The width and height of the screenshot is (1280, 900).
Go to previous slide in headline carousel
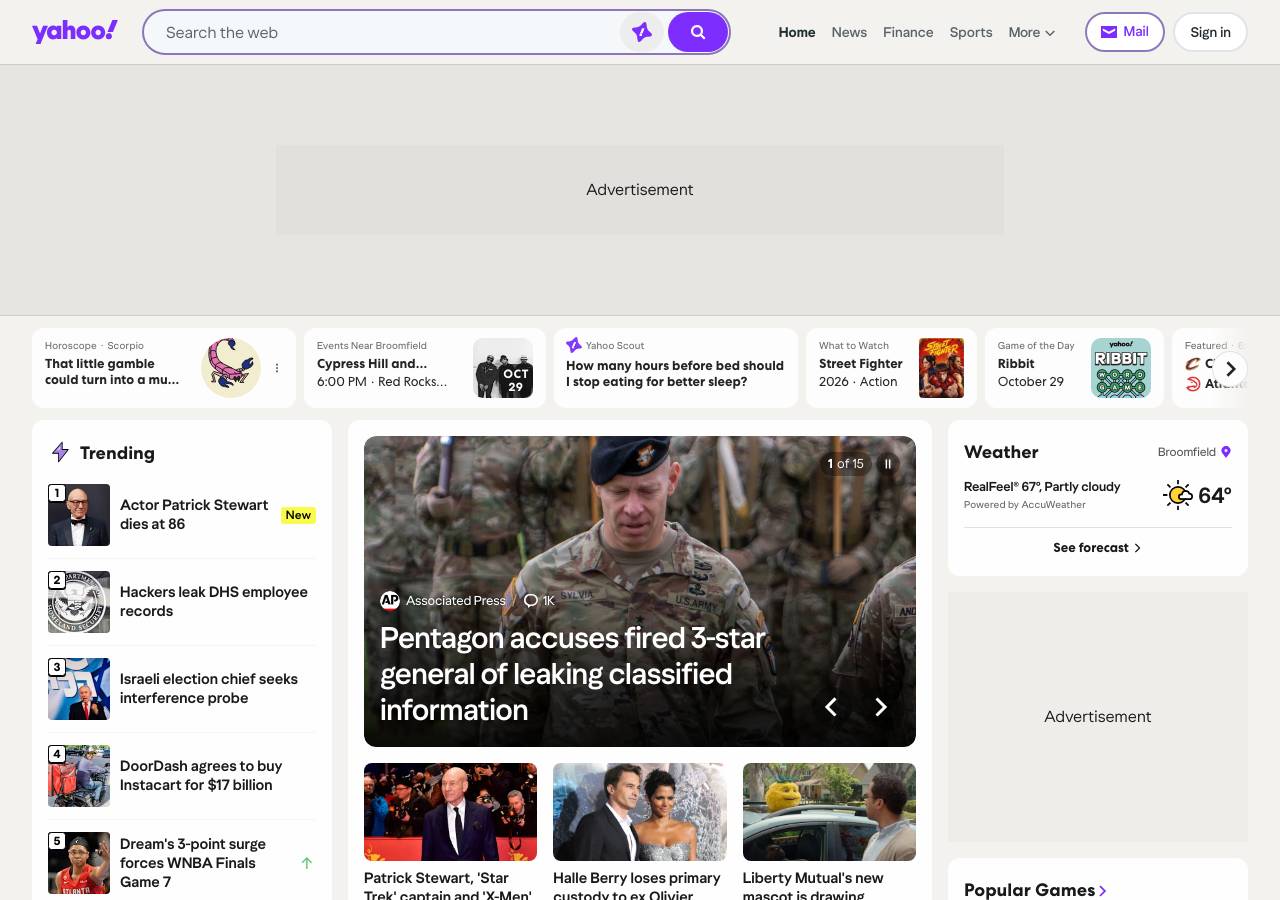pos(830,707)
